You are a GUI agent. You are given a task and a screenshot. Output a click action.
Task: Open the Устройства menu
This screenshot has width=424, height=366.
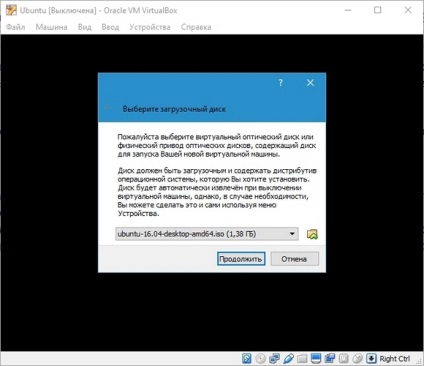pyautogui.click(x=150, y=27)
